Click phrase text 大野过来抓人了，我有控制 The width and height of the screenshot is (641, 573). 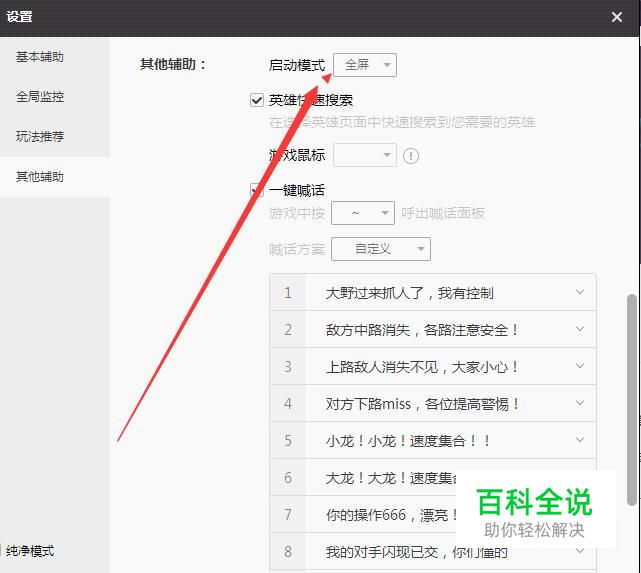pos(410,293)
